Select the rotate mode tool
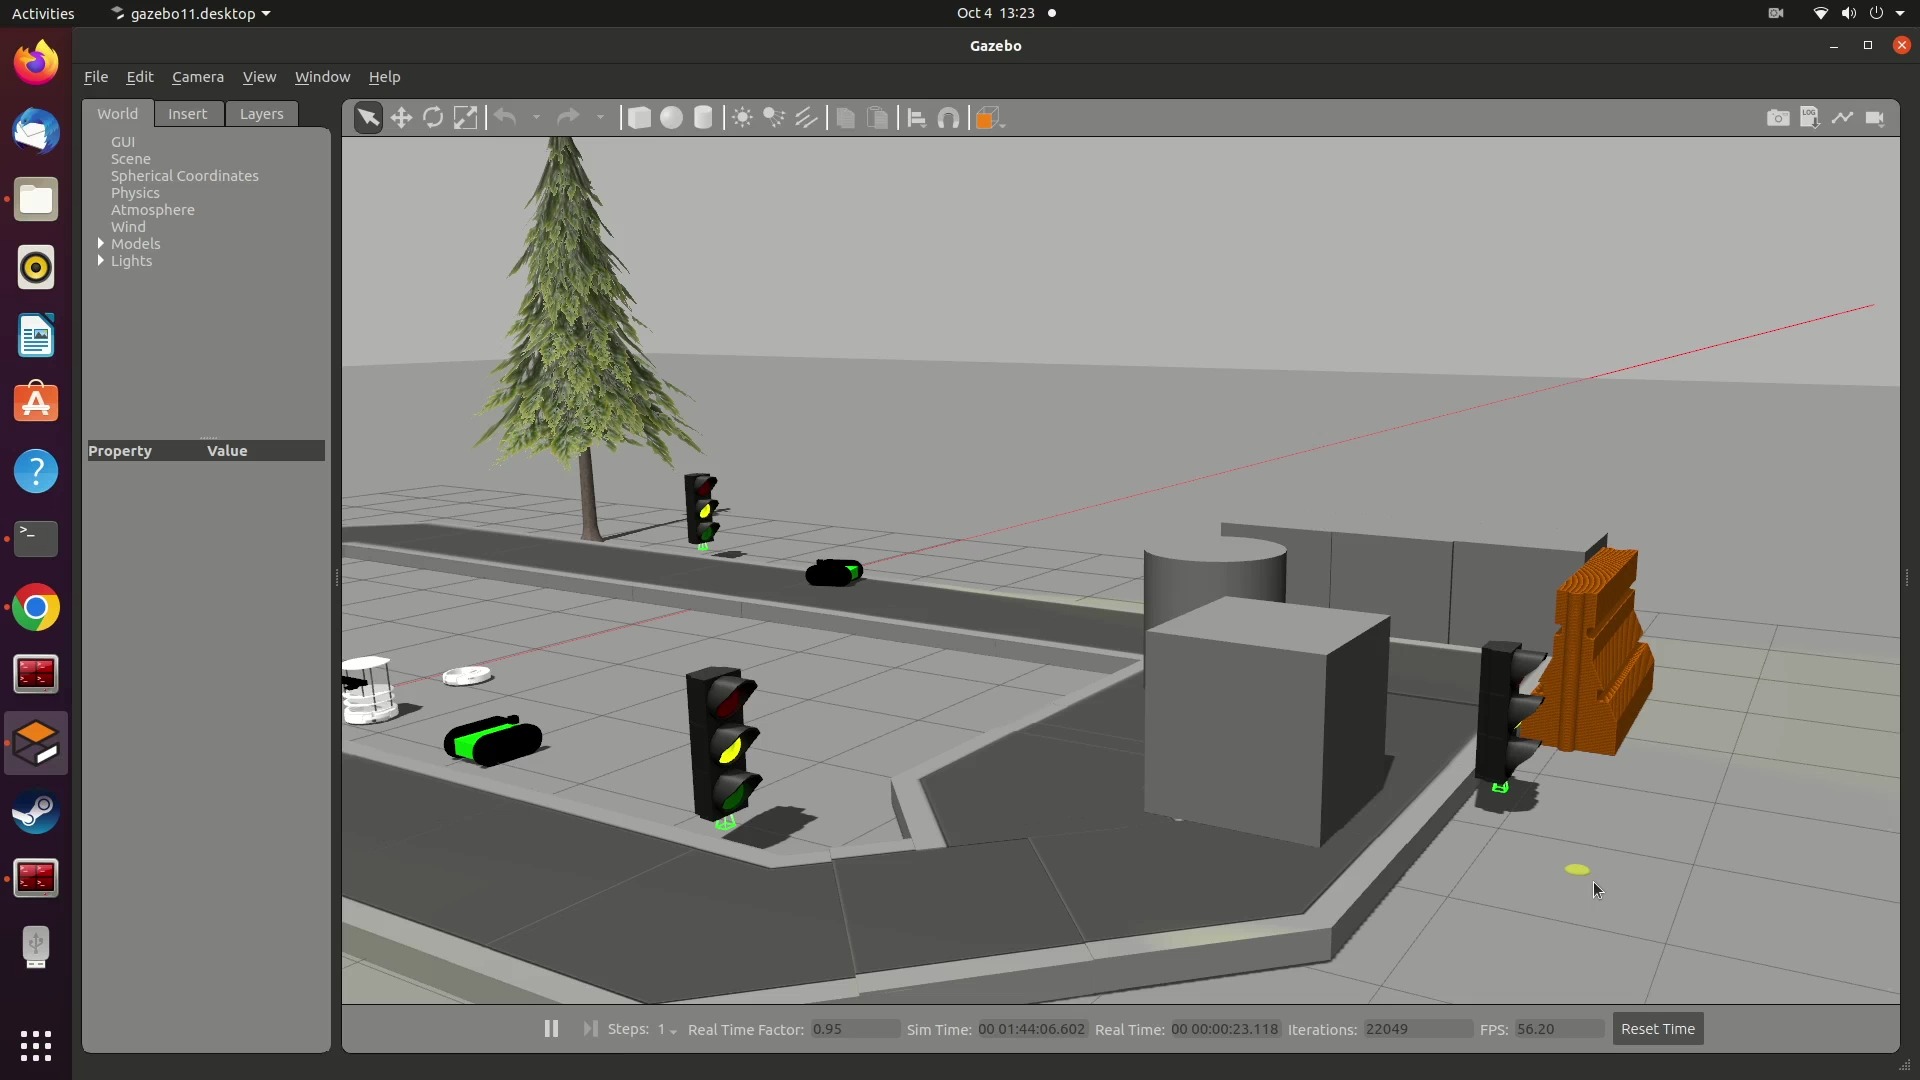Image resolution: width=1920 pixels, height=1080 pixels. [433, 117]
